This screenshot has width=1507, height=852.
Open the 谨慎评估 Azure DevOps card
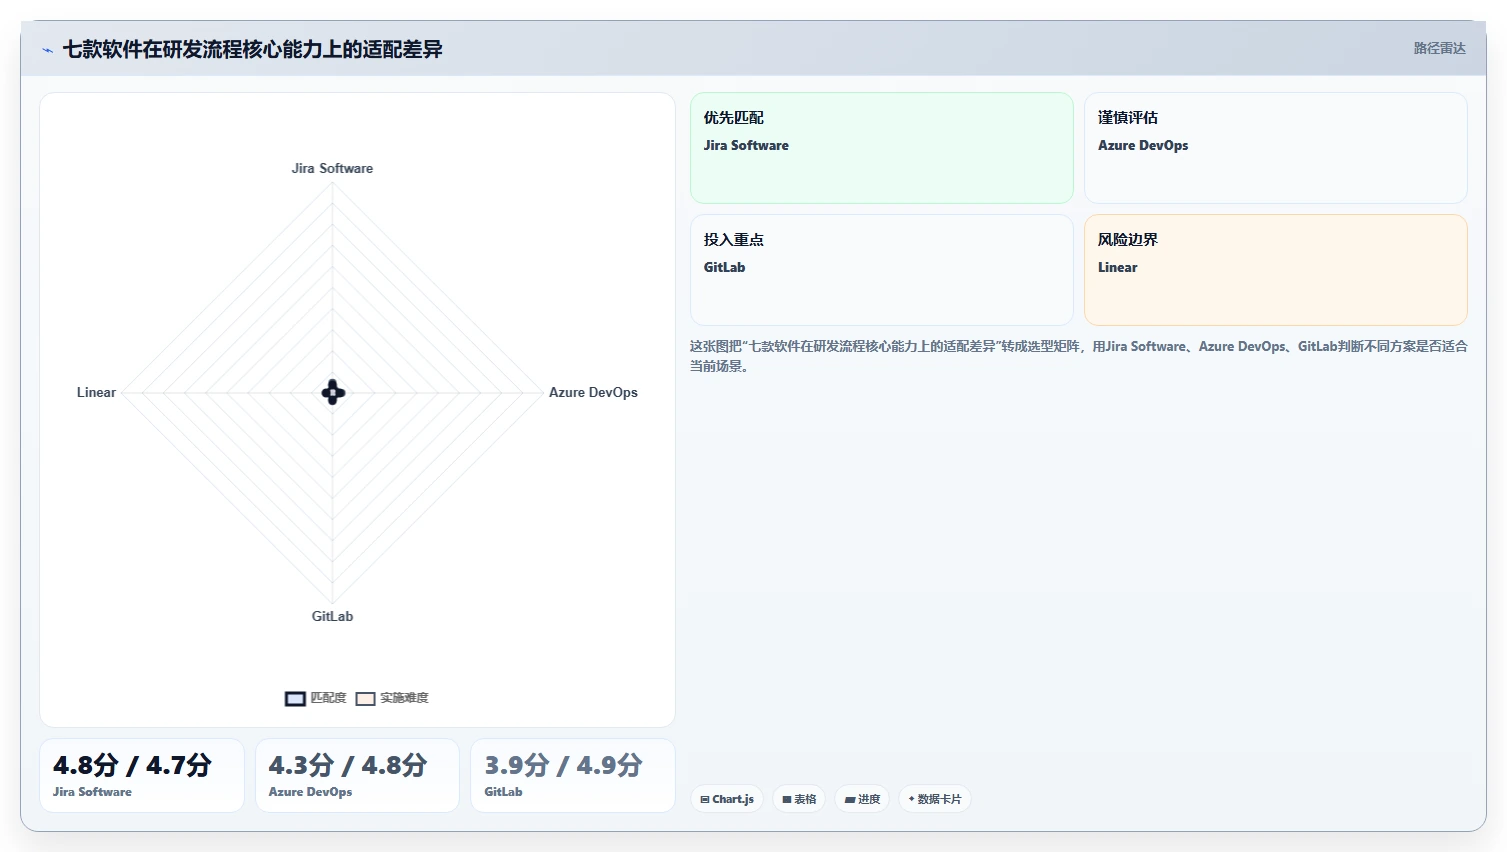coord(1275,148)
